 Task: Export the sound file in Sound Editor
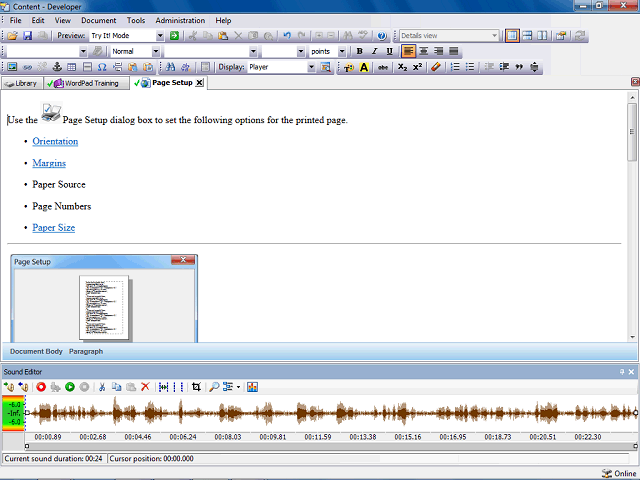(23, 387)
